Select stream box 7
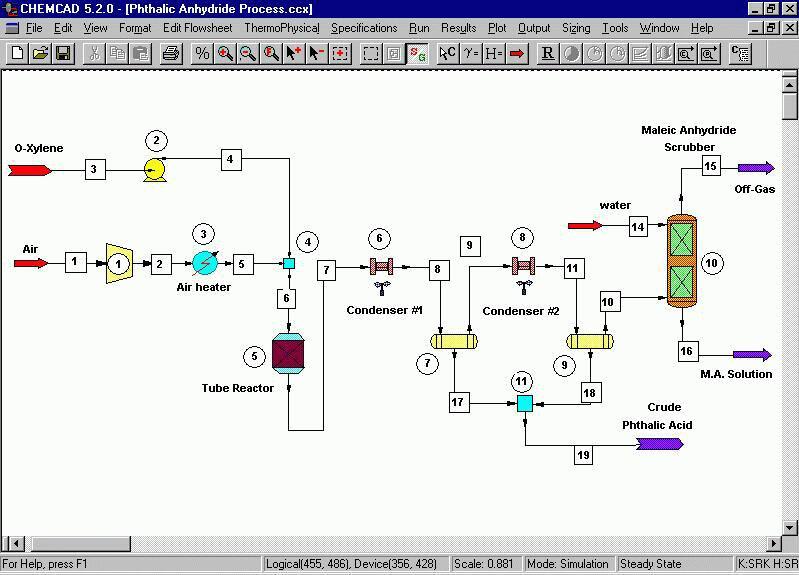Screen dimensions: 799x575 pos(327,270)
